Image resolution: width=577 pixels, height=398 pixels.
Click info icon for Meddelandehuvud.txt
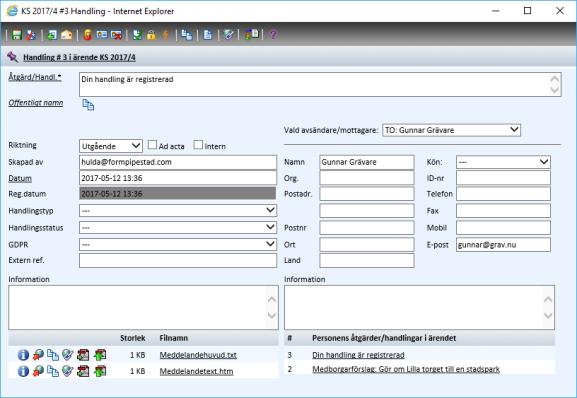pyautogui.click(x=23, y=355)
